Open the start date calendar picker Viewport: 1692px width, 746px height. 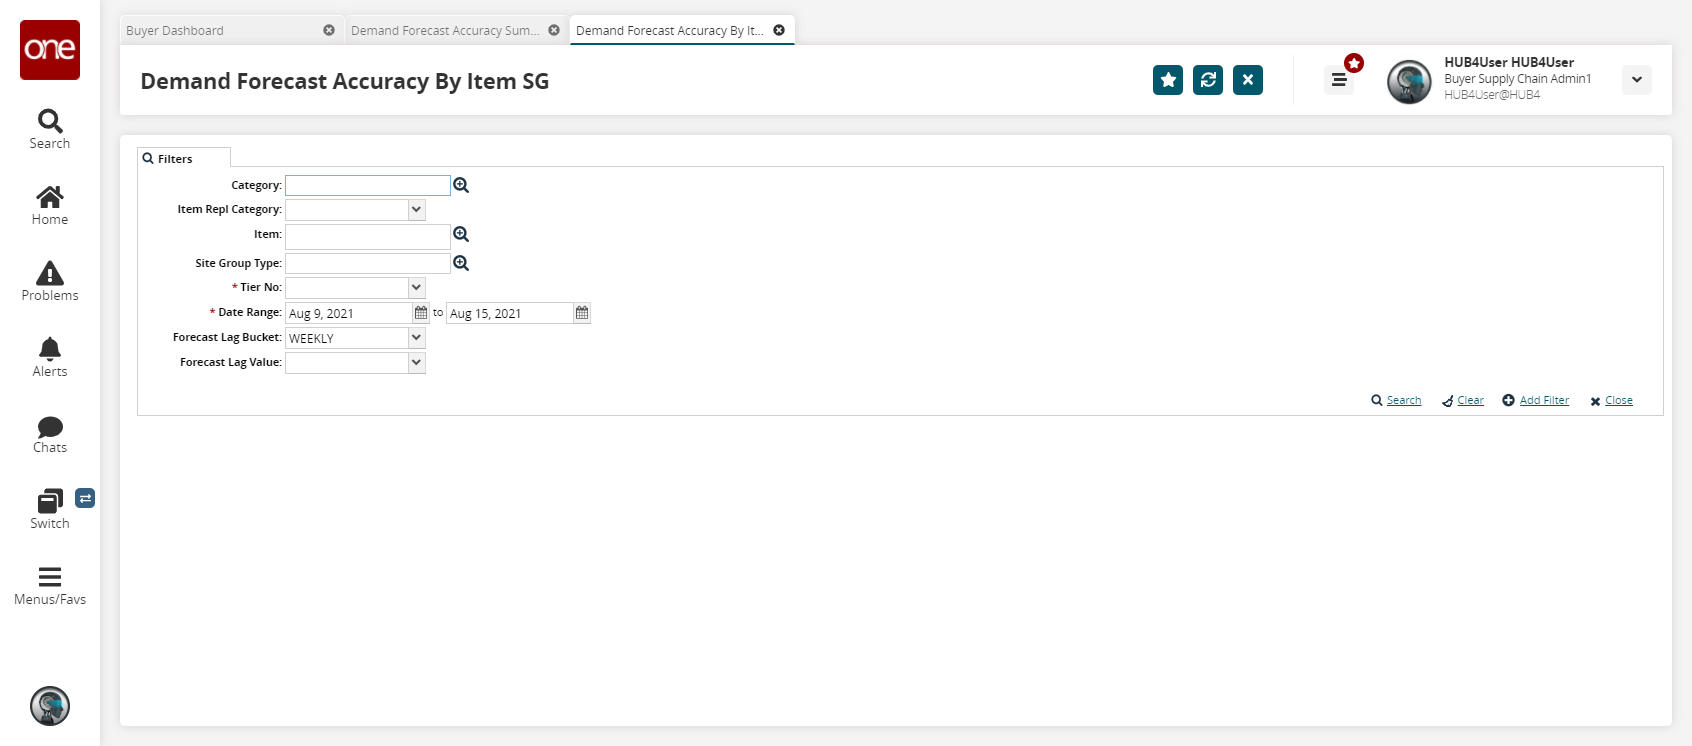pyautogui.click(x=421, y=313)
